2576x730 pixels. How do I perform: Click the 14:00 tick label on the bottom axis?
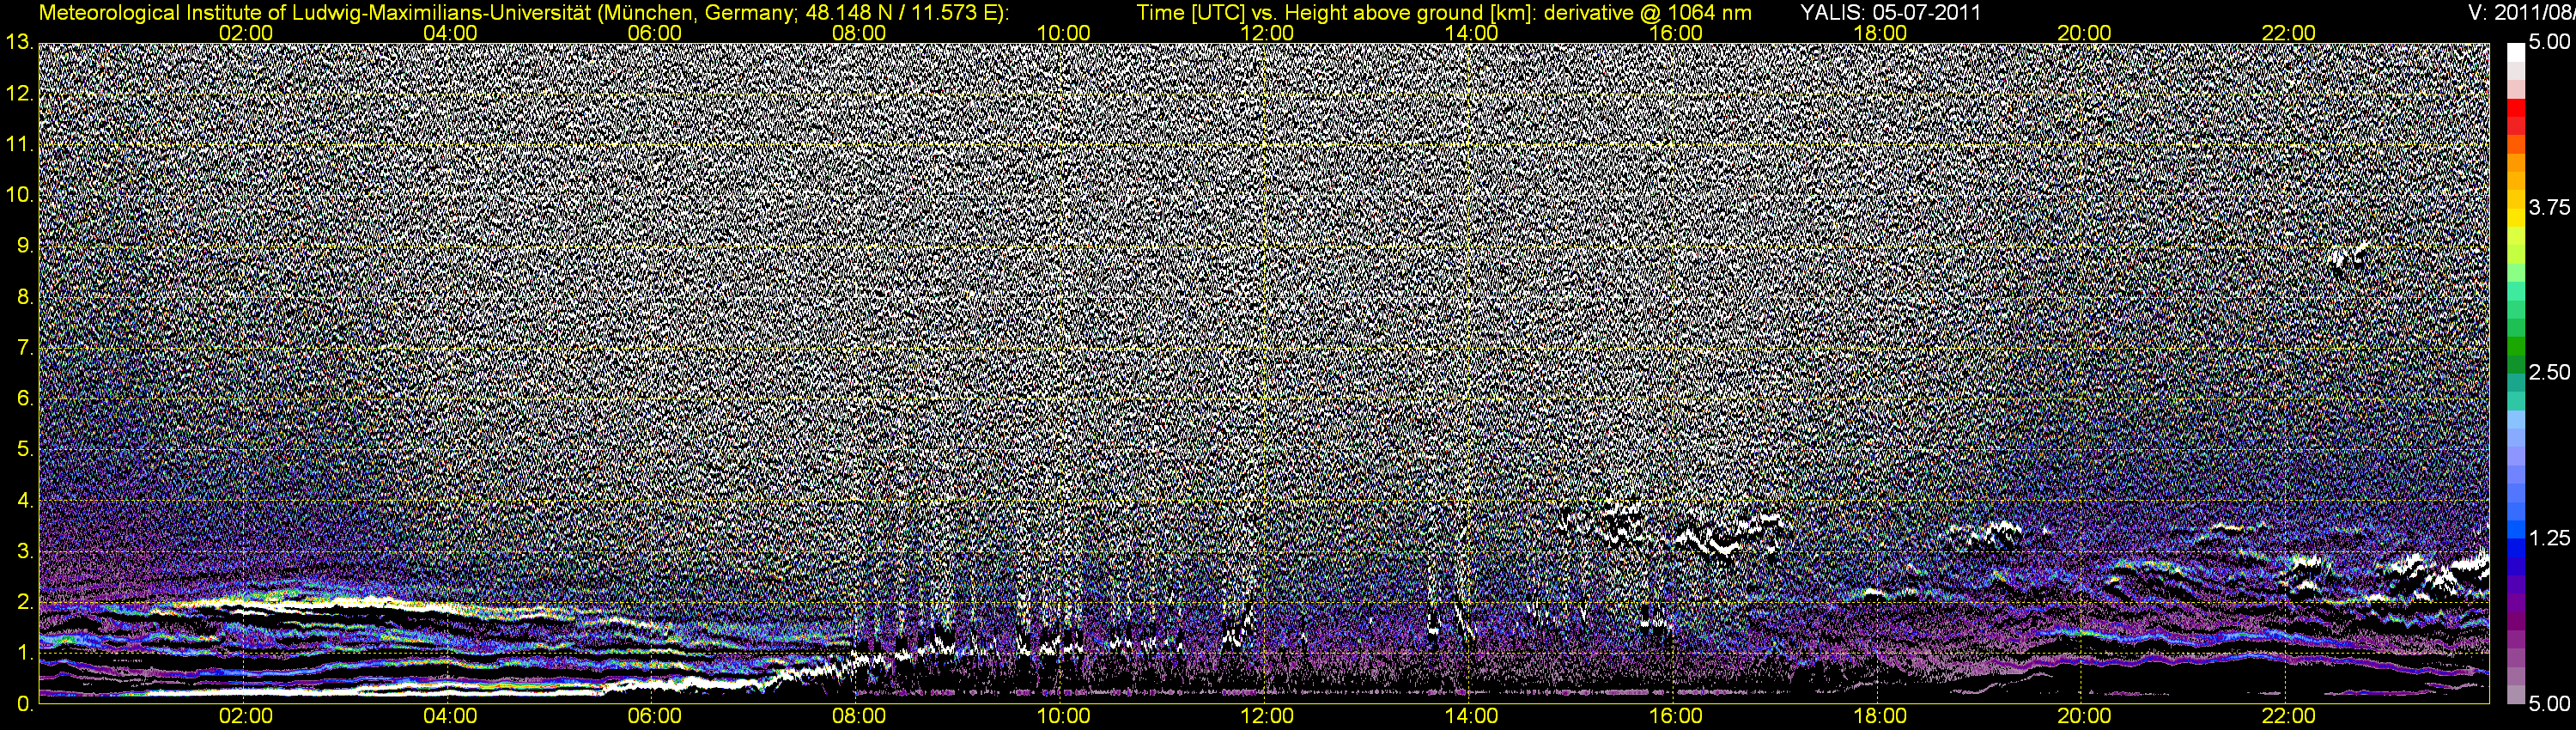[1472, 716]
